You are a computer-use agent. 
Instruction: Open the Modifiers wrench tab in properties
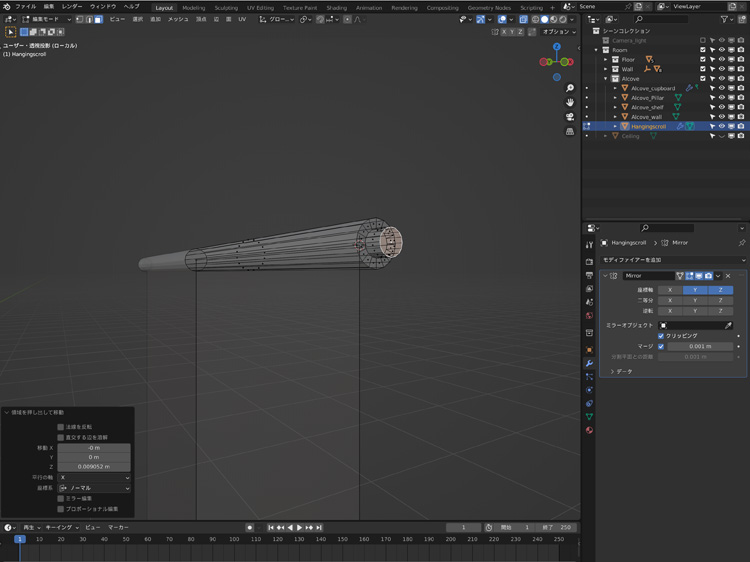pos(589,363)
